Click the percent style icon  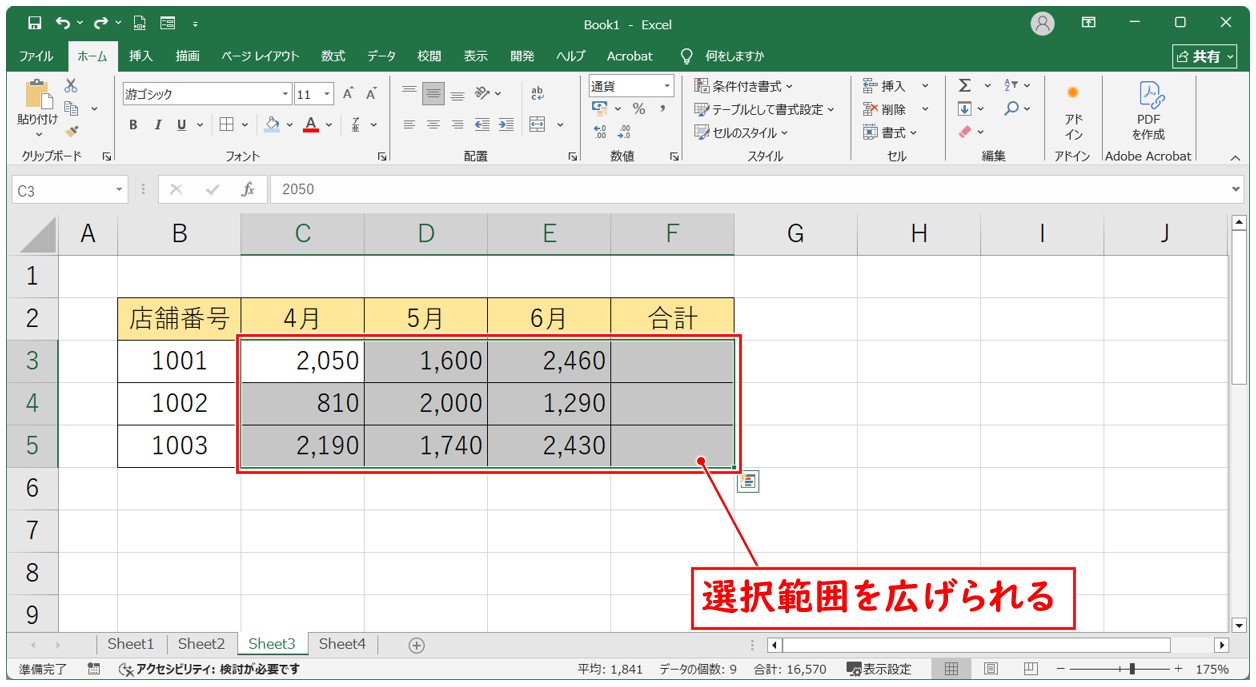[638, 109]
